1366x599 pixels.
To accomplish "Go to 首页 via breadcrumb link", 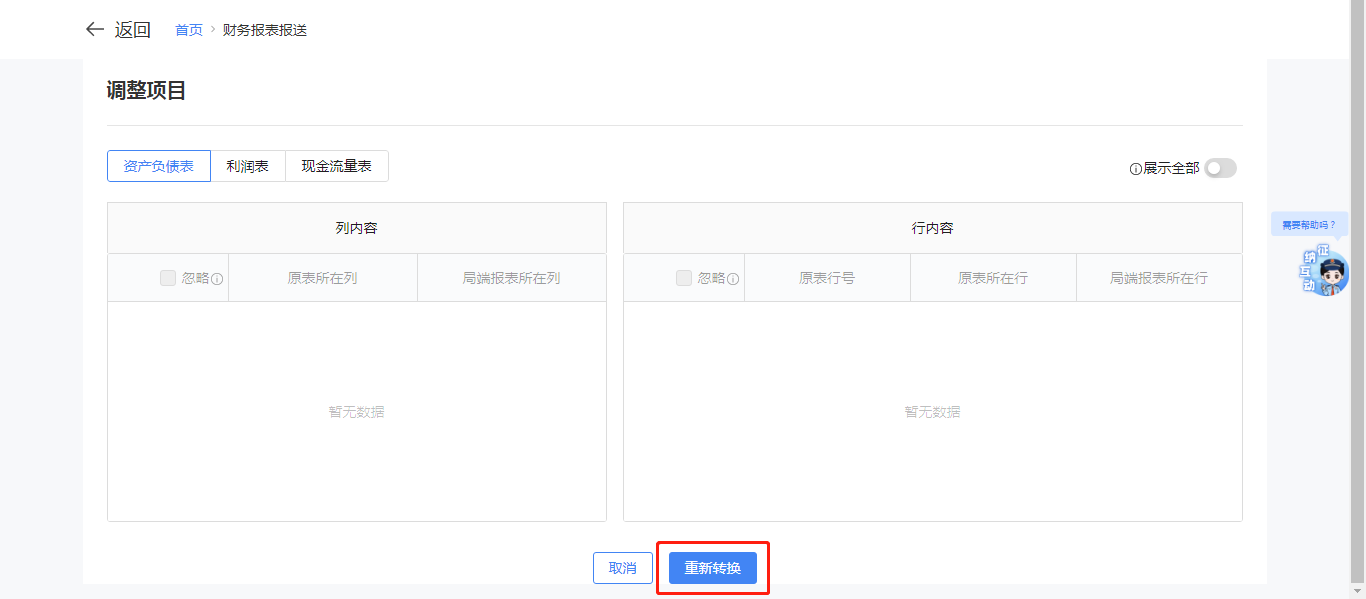I will 189,30.
